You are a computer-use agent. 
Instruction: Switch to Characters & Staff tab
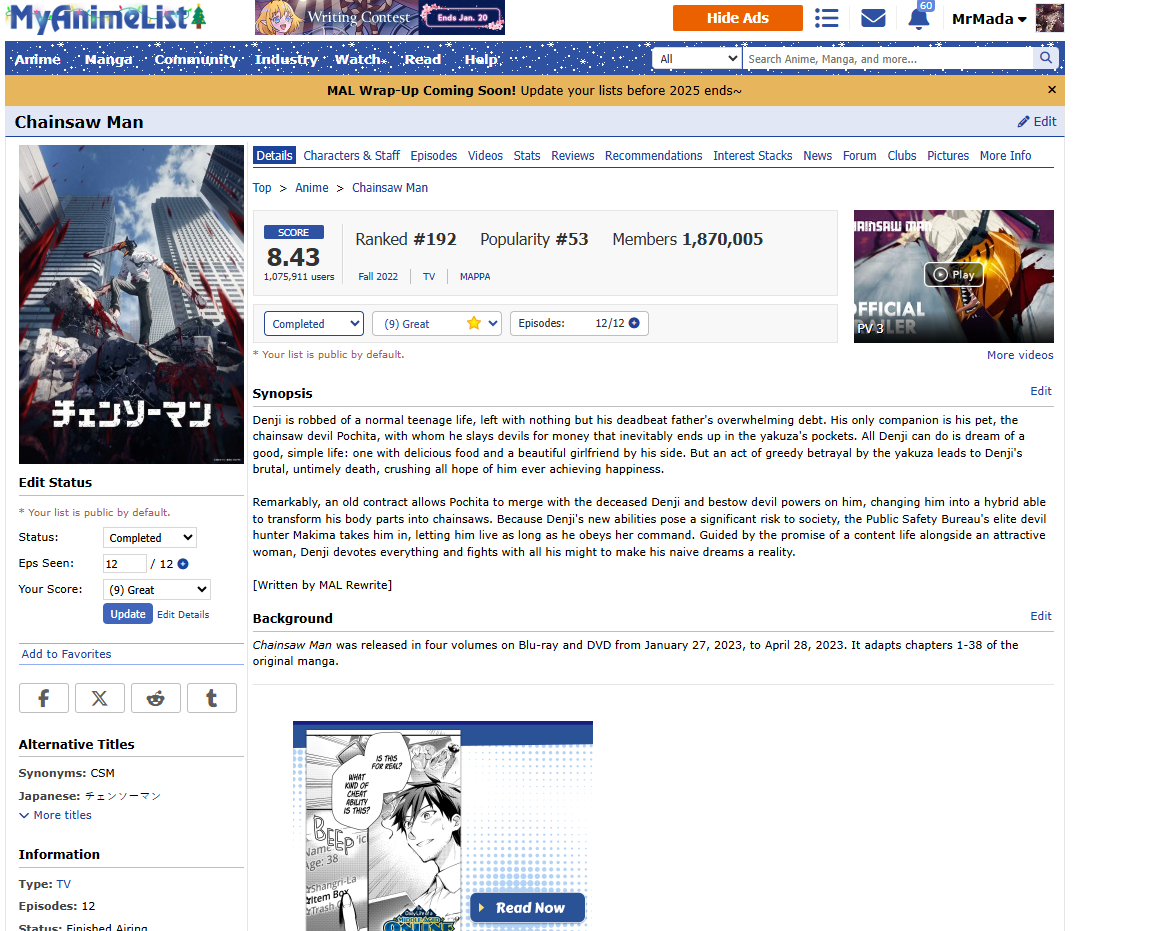351,155
